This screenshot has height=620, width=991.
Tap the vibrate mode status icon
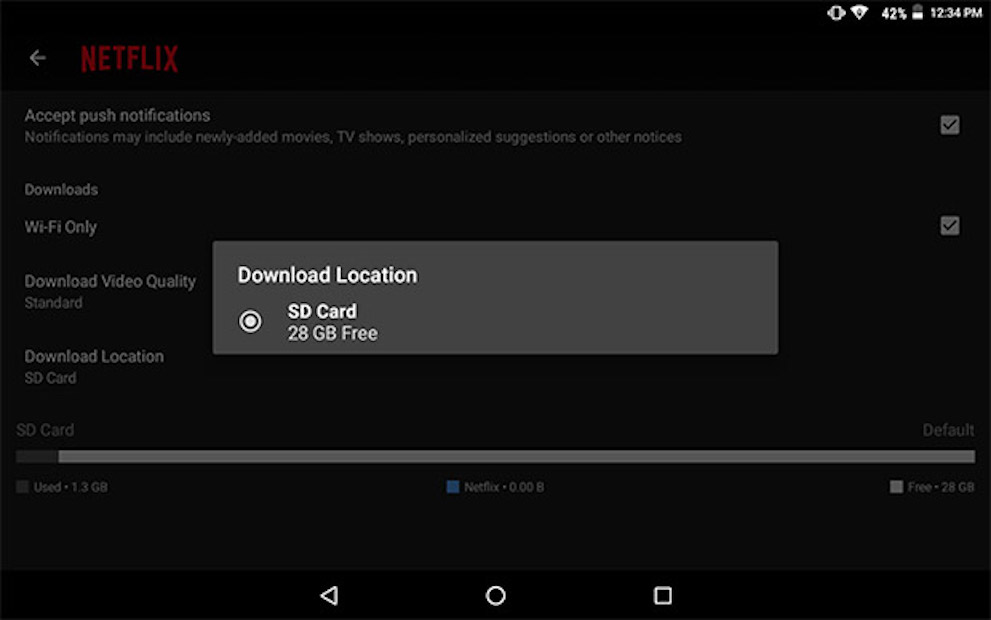(x=835, y=13)
